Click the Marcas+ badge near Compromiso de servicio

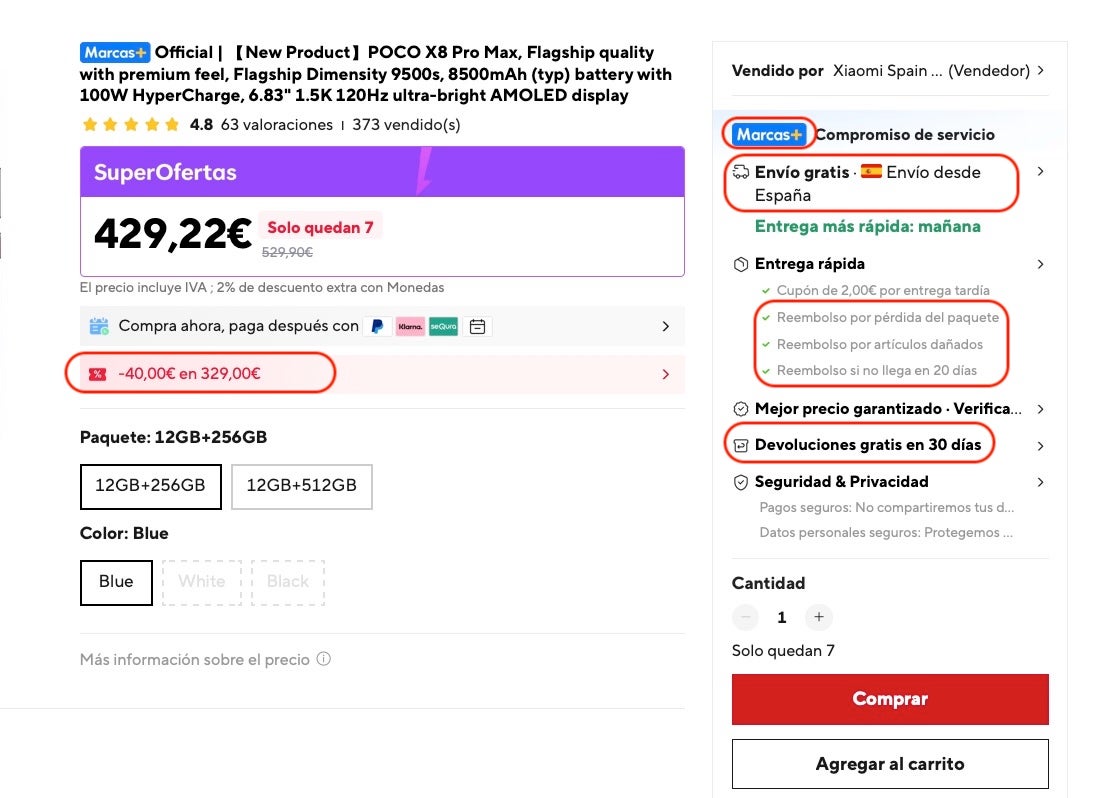(x=768, y=132)
